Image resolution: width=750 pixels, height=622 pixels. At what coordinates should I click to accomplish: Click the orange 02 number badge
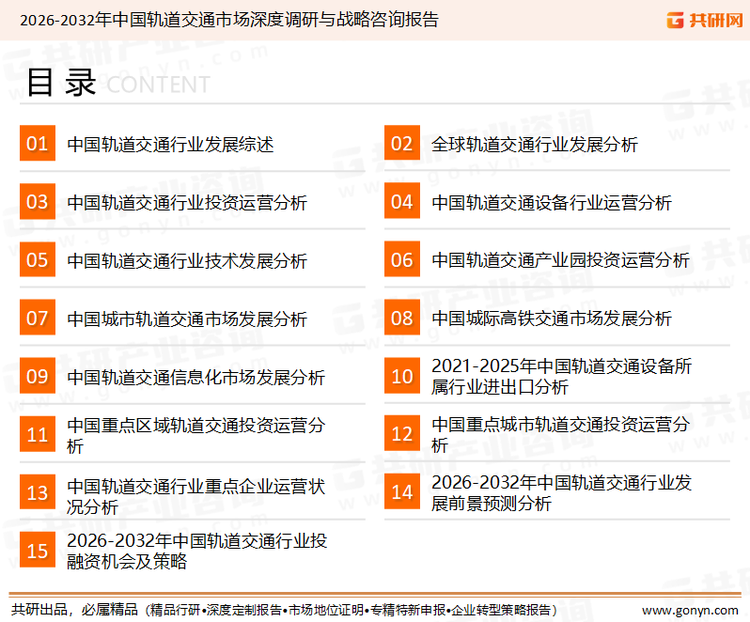(x=402, y=143)
